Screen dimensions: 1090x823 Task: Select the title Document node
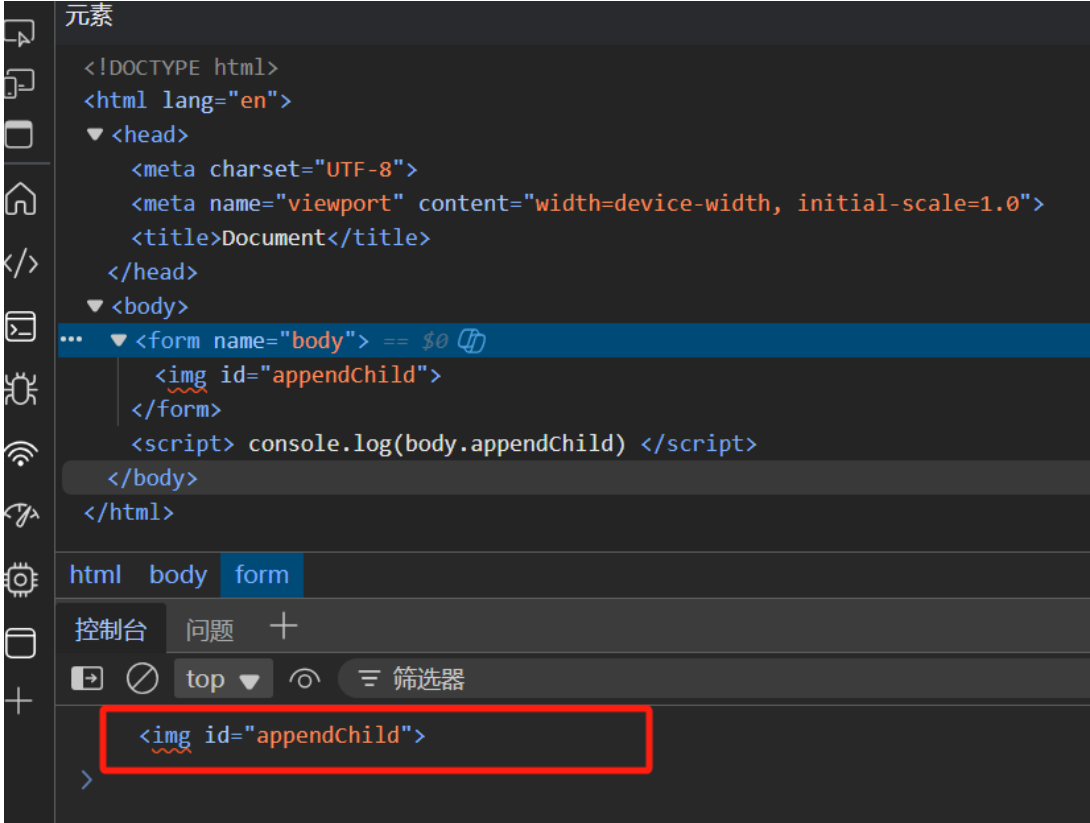pyautogui.click(x=281, y=238)
